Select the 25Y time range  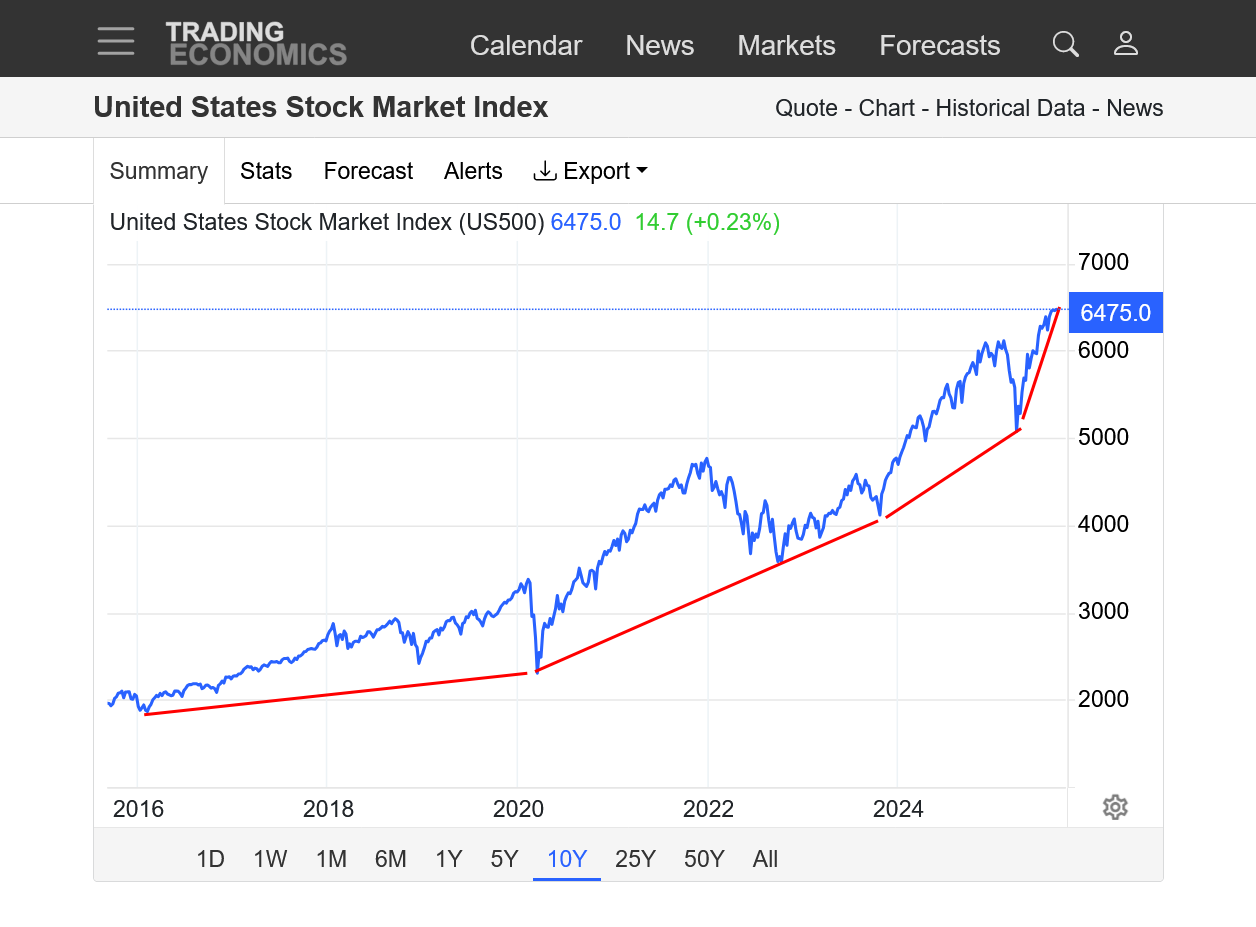click(635, 859)
